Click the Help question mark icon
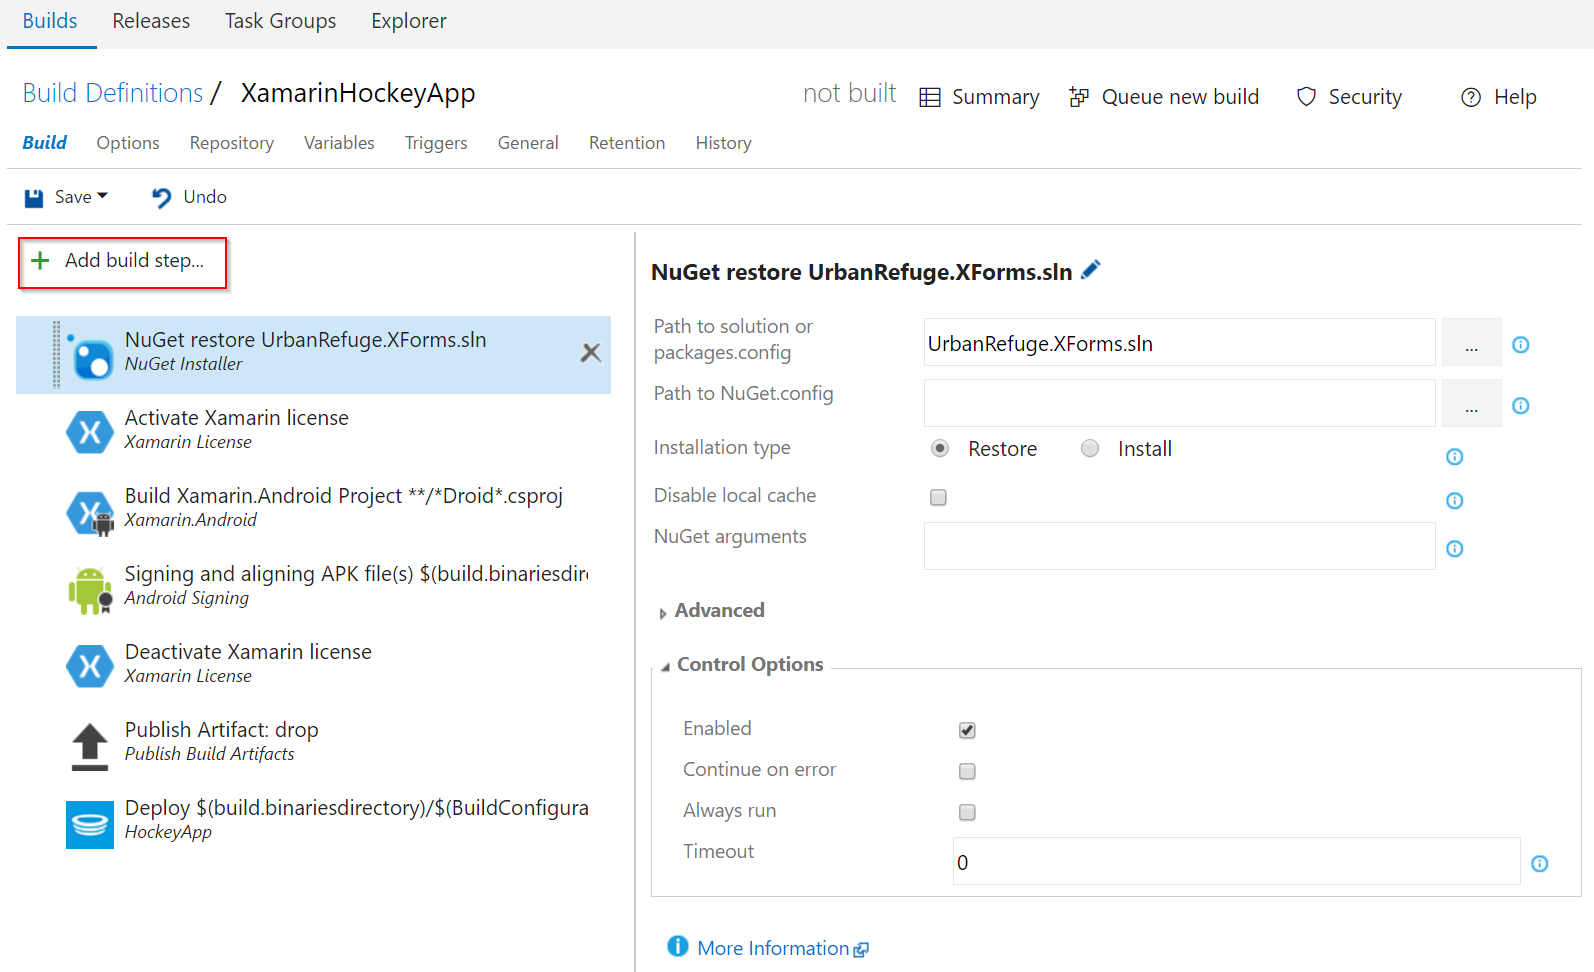Image resolution: width=1594 pixels, height=972 pixels. [x=1471, y=97]
